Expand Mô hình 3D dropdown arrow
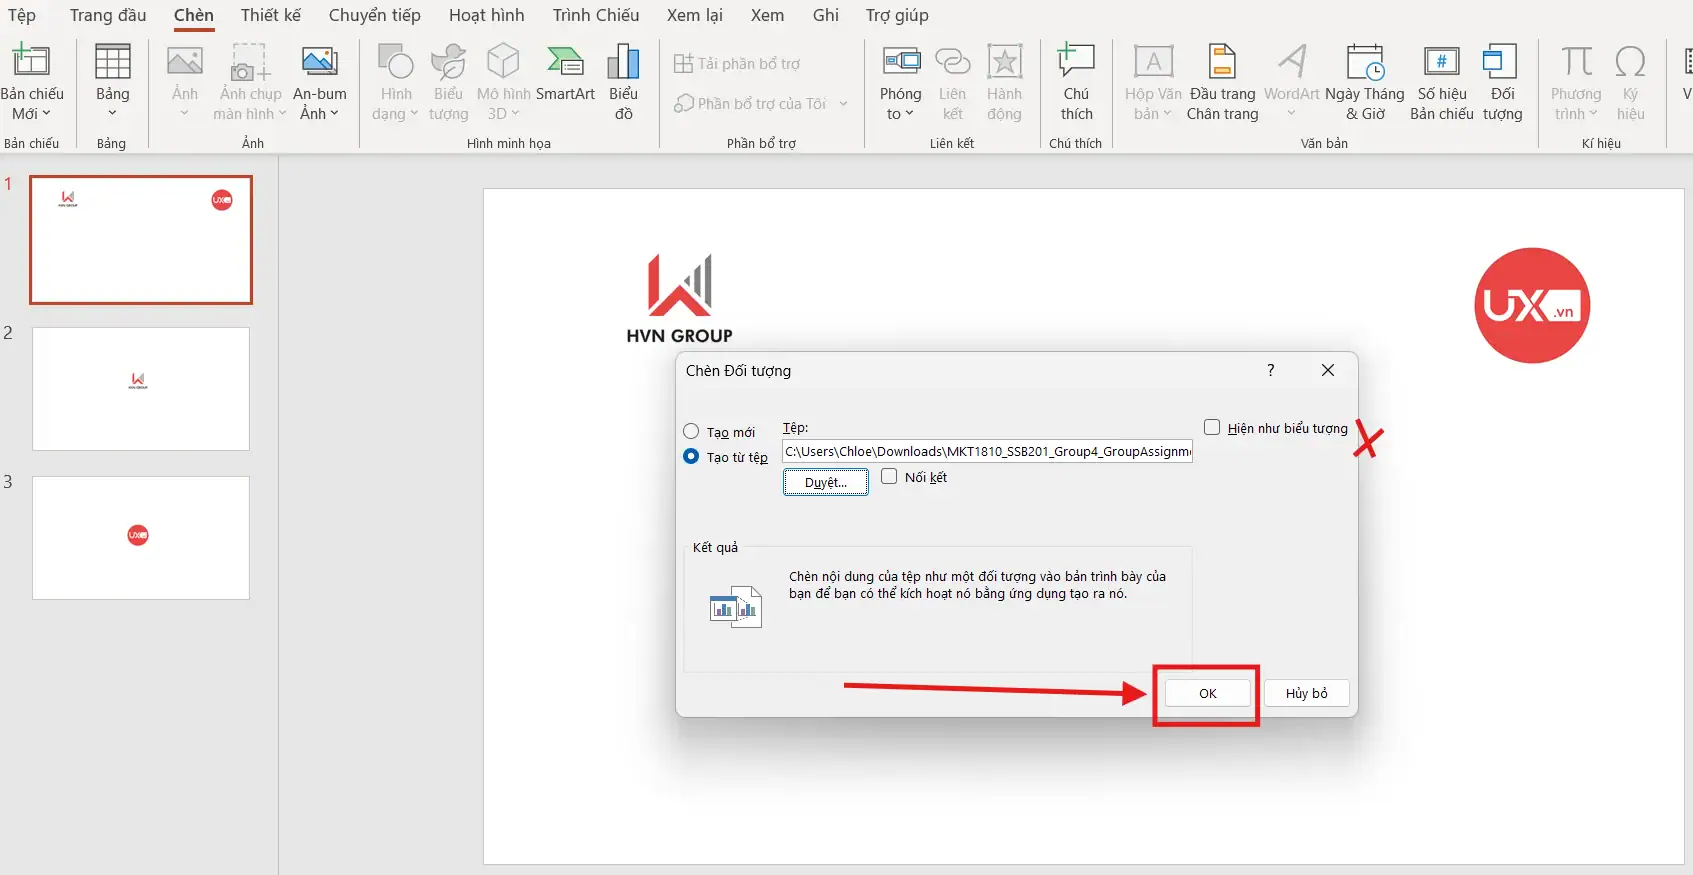The width and height of the screenshot is (1693, 875). [516, 113]
